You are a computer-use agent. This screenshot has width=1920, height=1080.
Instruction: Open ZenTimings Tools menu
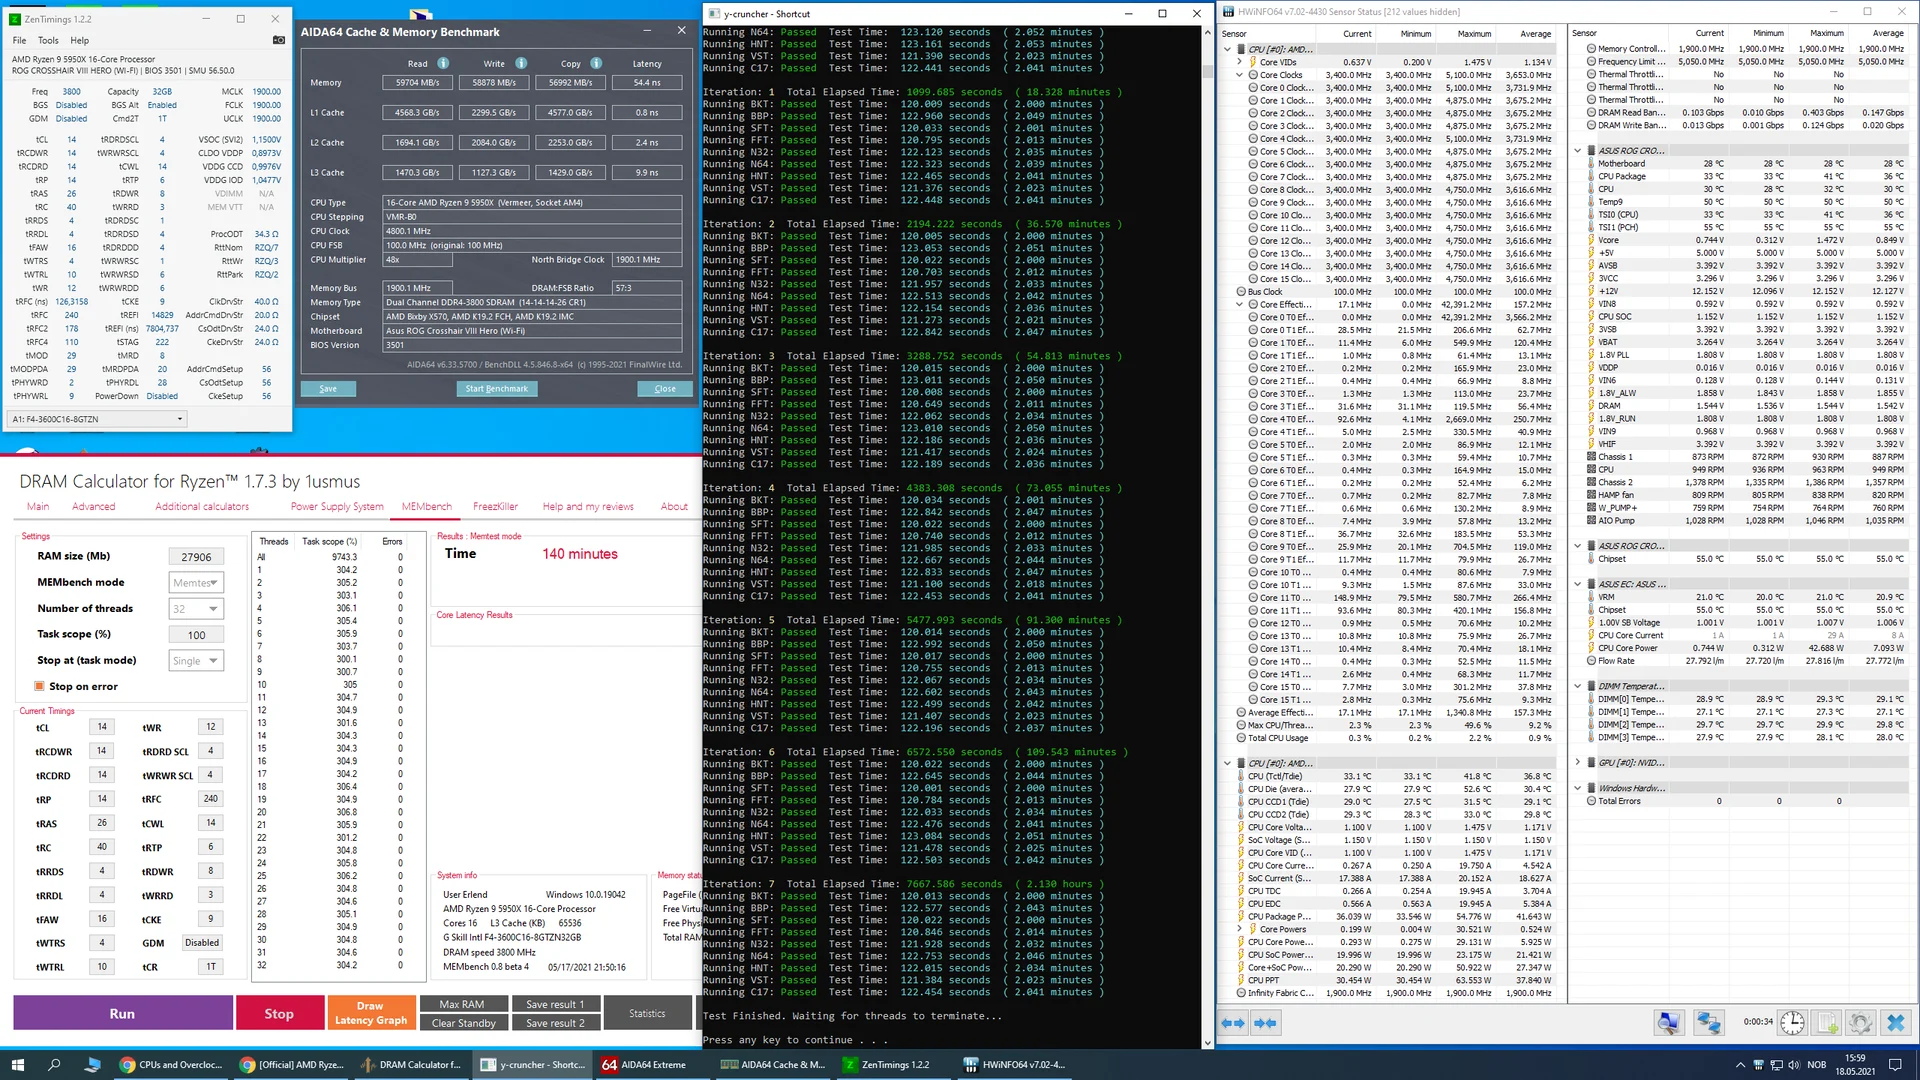(48, 41)
